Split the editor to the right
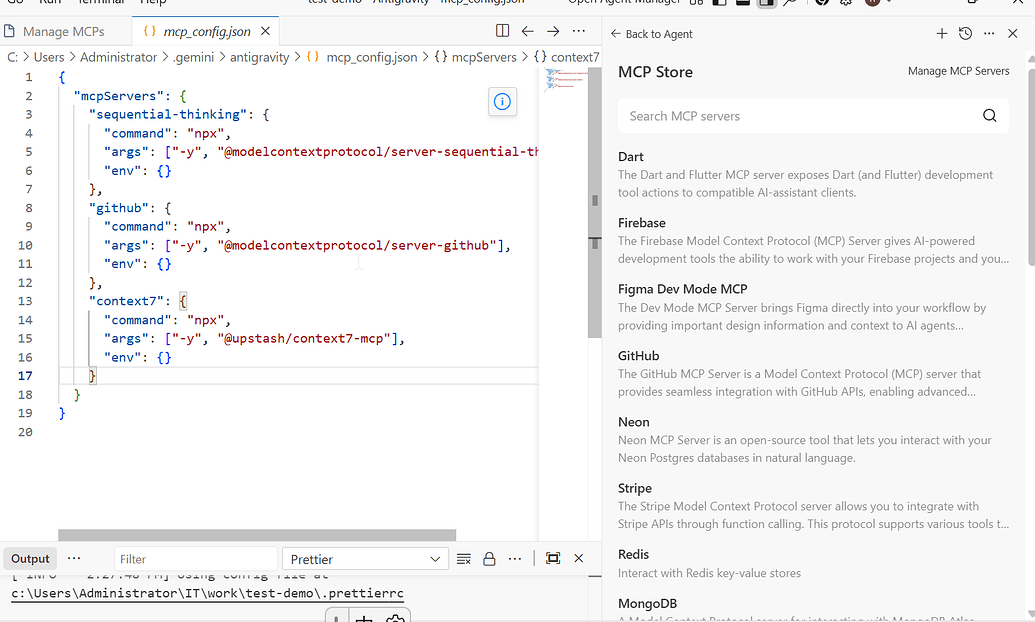 502,31
